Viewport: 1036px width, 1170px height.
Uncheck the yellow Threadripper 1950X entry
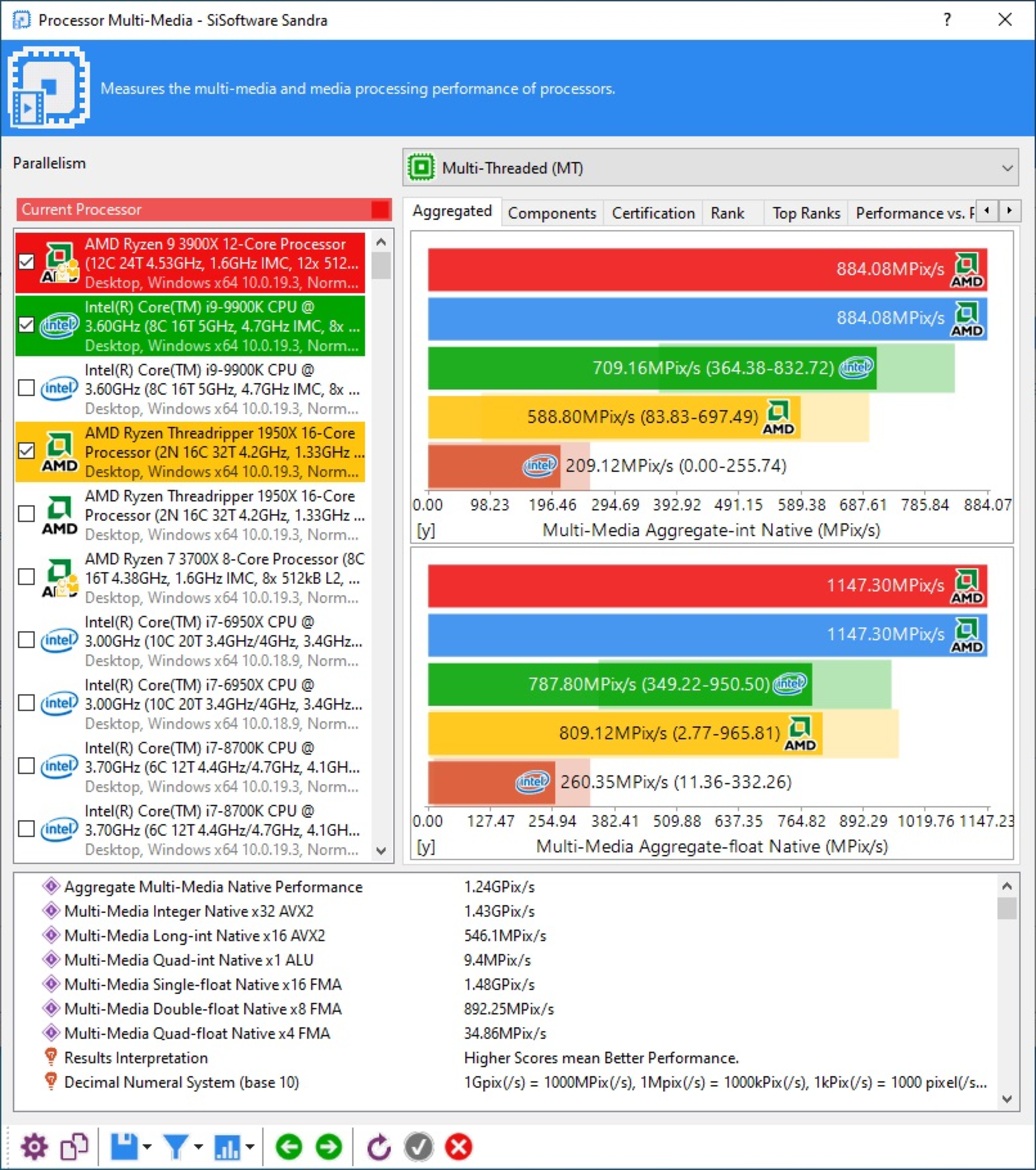(27, 451)
